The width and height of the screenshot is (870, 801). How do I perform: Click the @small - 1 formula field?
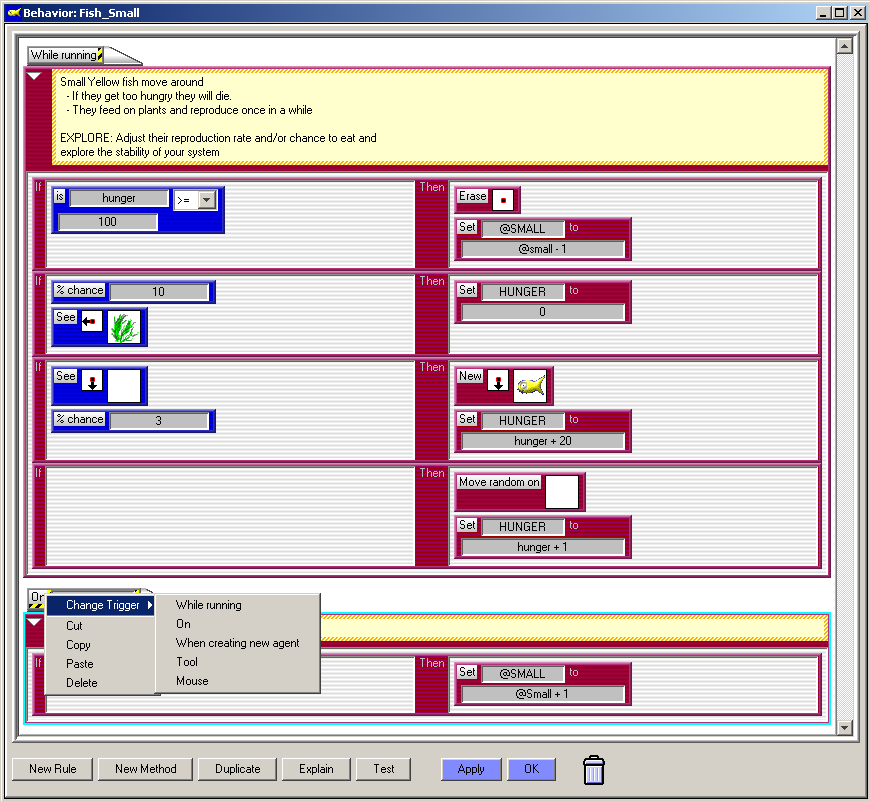click(542, 249)
